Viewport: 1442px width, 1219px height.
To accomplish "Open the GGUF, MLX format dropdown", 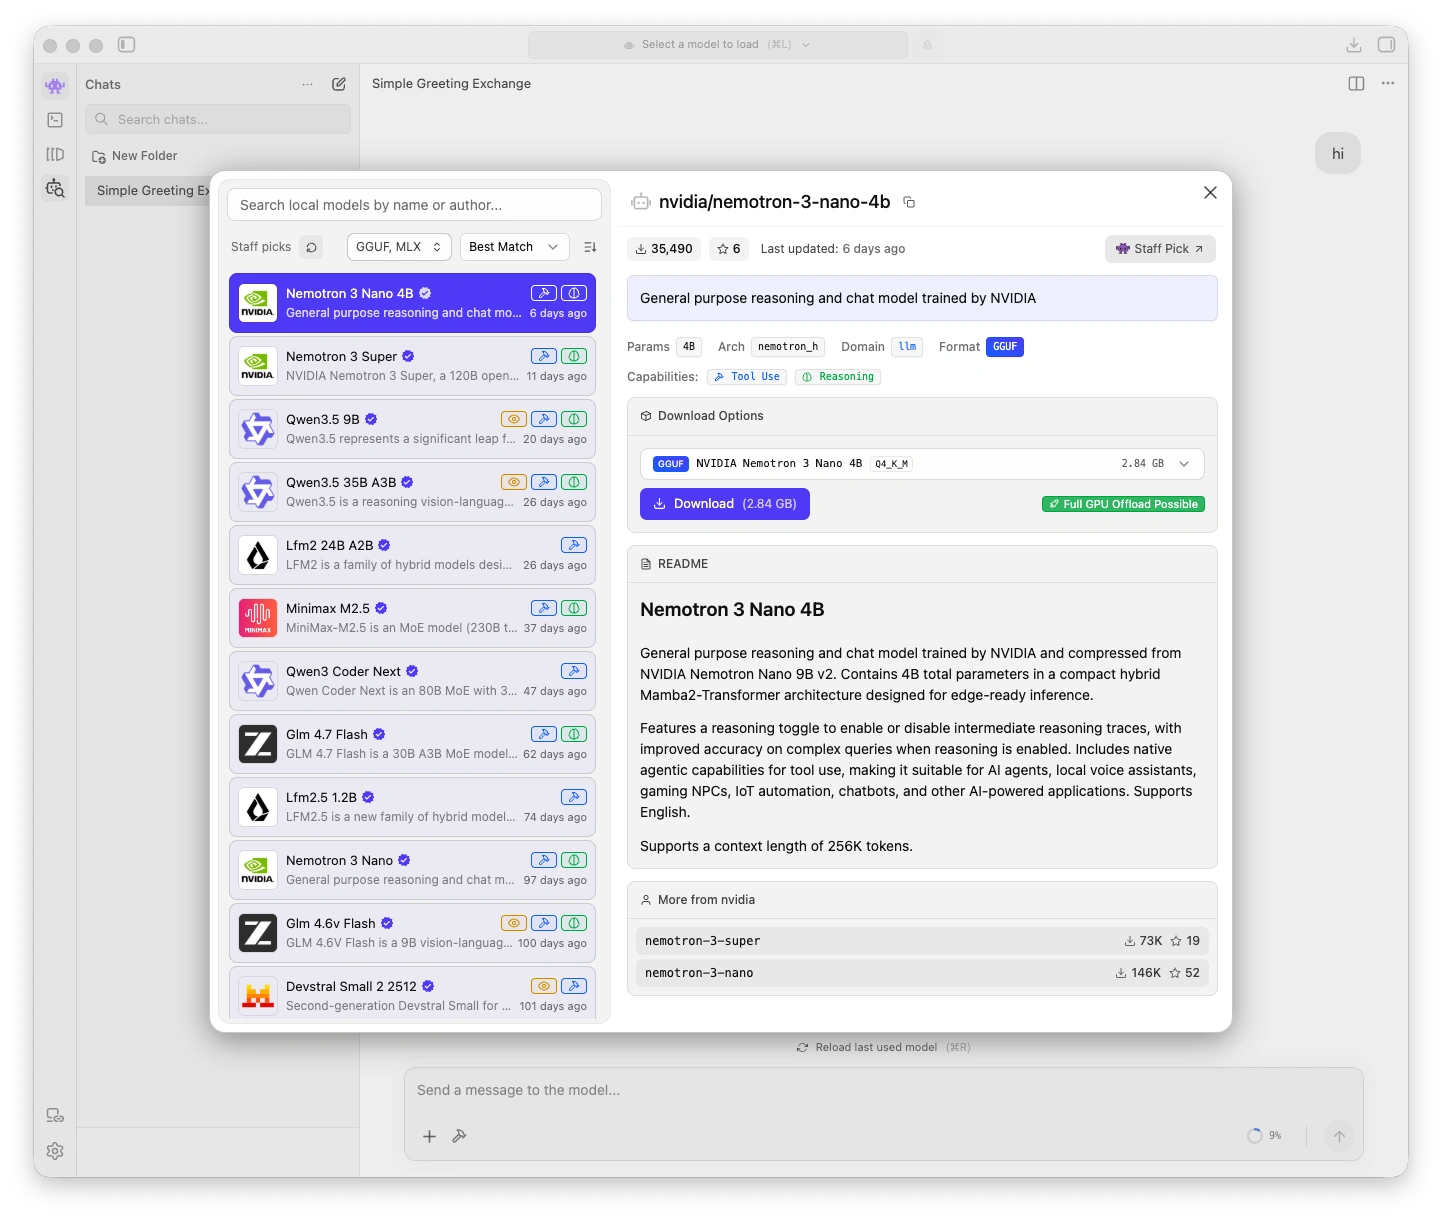I will (398, 247).
